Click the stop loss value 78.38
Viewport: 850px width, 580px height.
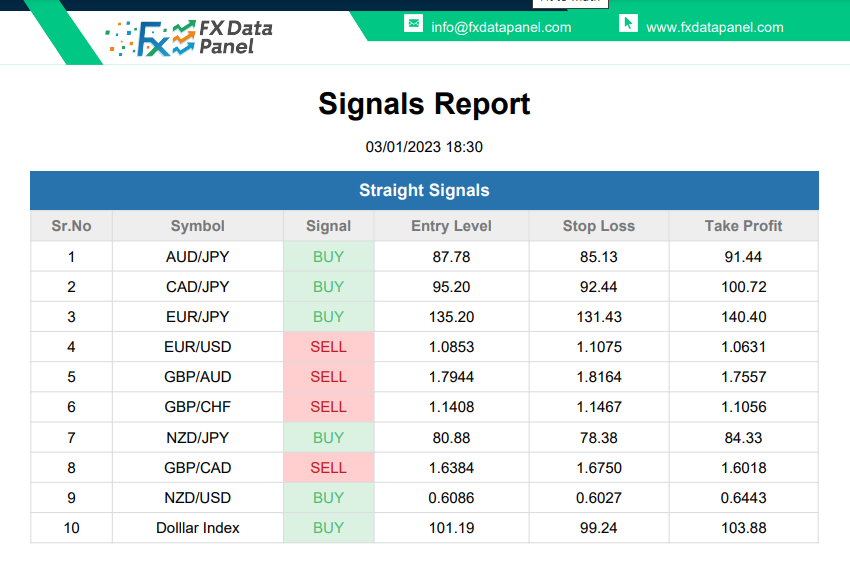tap(599, 438)
